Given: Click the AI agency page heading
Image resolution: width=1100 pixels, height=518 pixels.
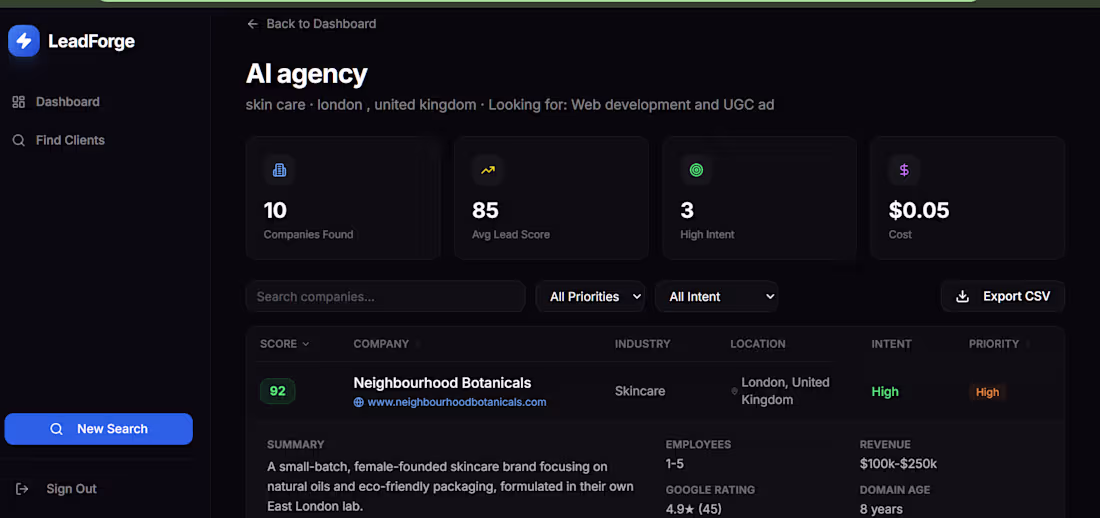Looking at the screenshot, I should tap(307, 74).
